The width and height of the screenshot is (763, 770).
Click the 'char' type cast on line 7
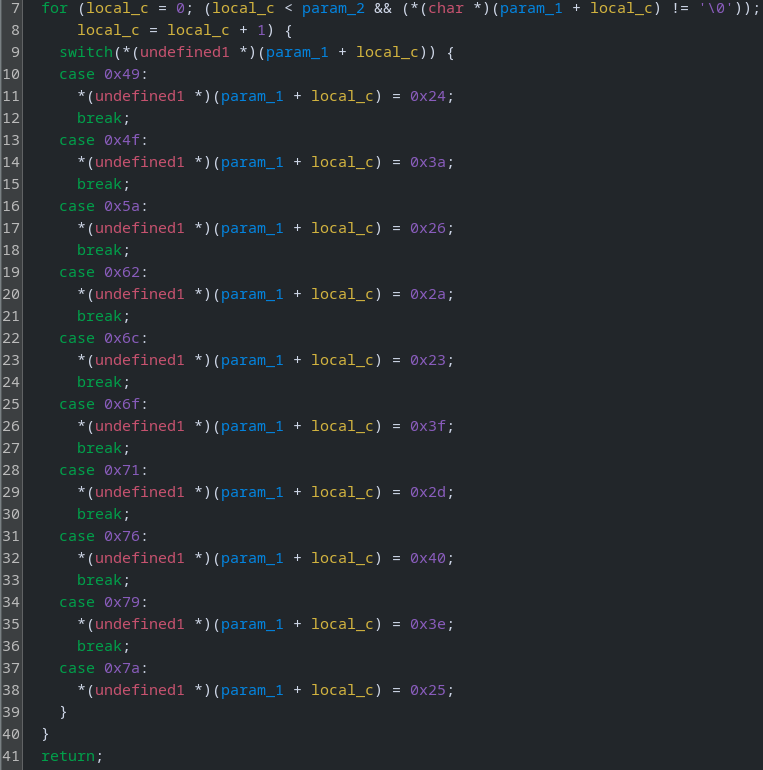click(446, 8)
